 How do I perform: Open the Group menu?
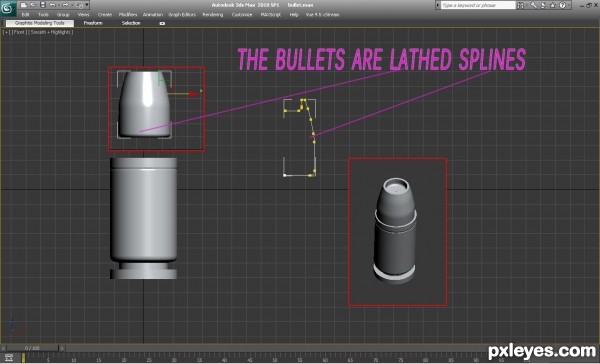63,15
